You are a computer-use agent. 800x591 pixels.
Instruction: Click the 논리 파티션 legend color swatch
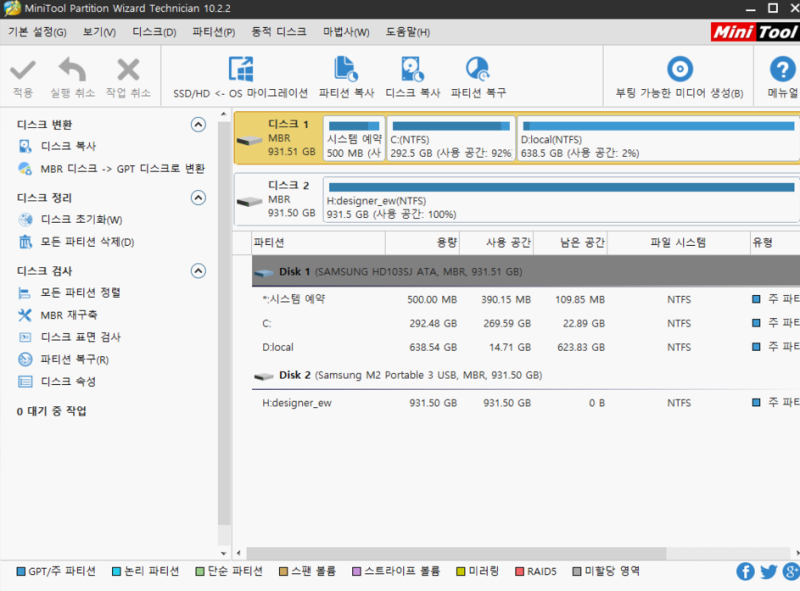(116, 572)
